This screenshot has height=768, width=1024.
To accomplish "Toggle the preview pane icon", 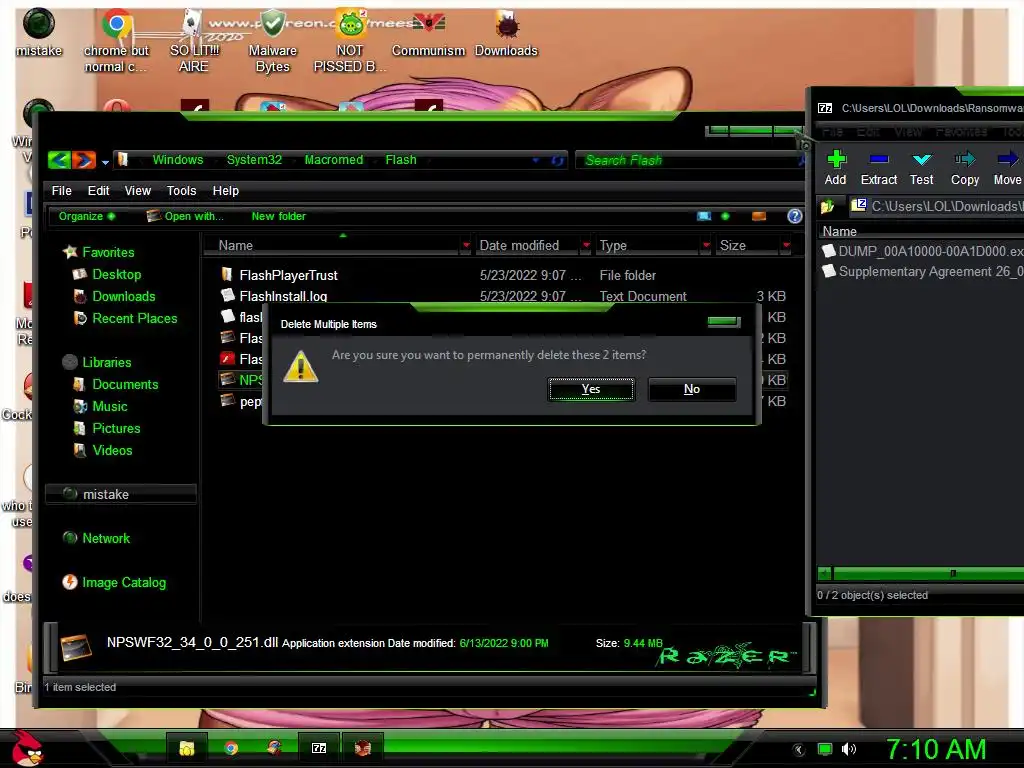I will 759,216.
